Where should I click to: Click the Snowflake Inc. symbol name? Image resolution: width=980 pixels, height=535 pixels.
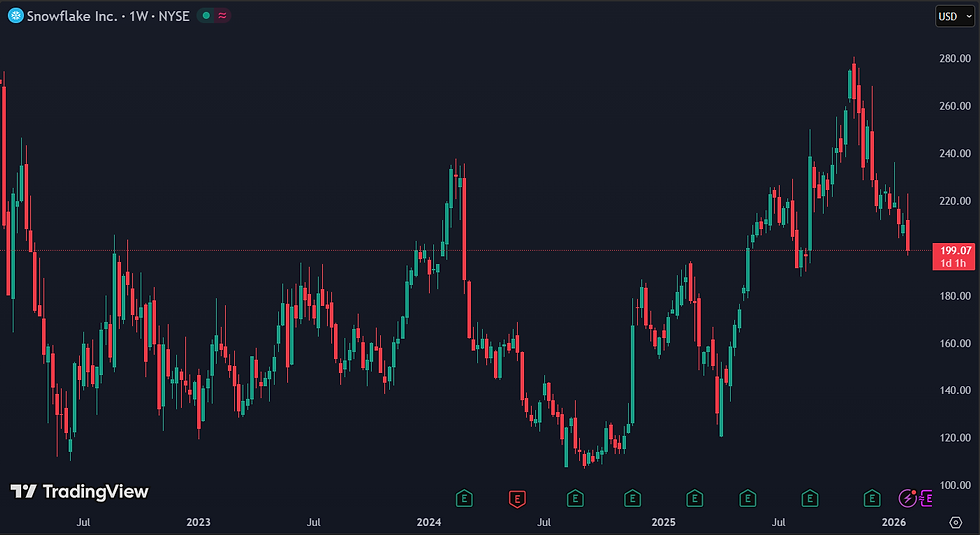(72, 16)
